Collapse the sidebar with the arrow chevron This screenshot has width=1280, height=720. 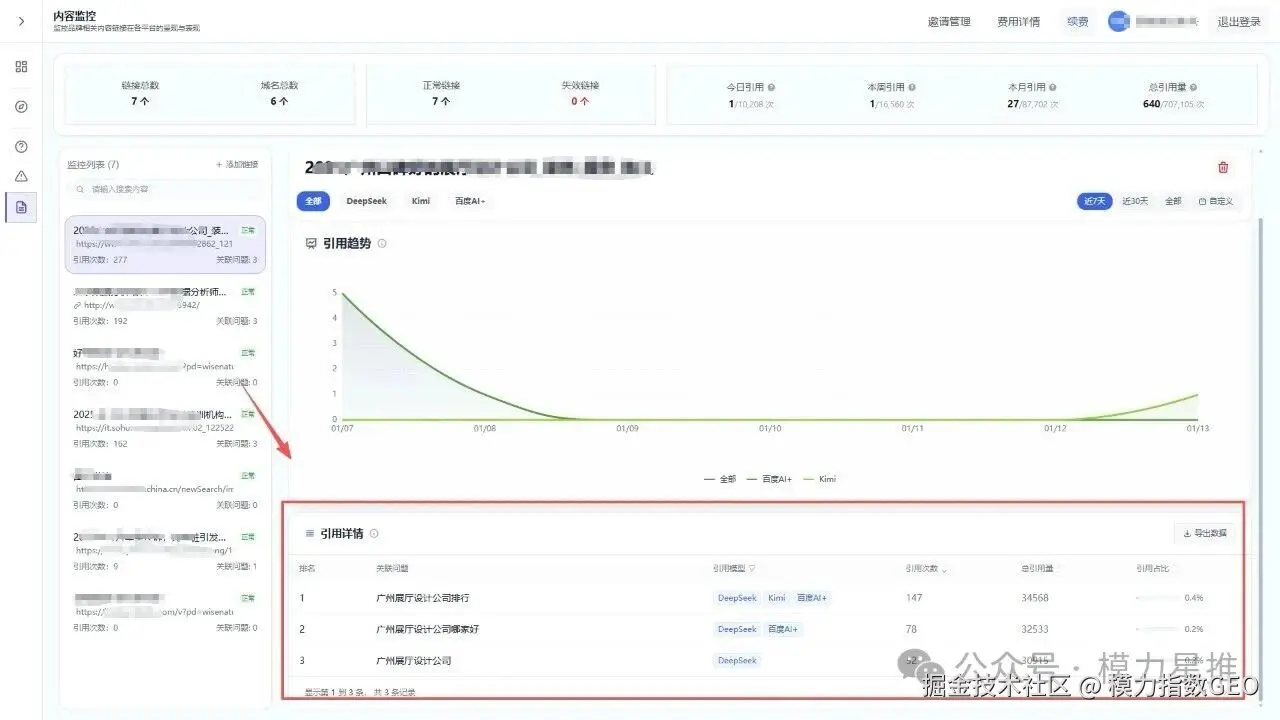[x=20, y=20]
